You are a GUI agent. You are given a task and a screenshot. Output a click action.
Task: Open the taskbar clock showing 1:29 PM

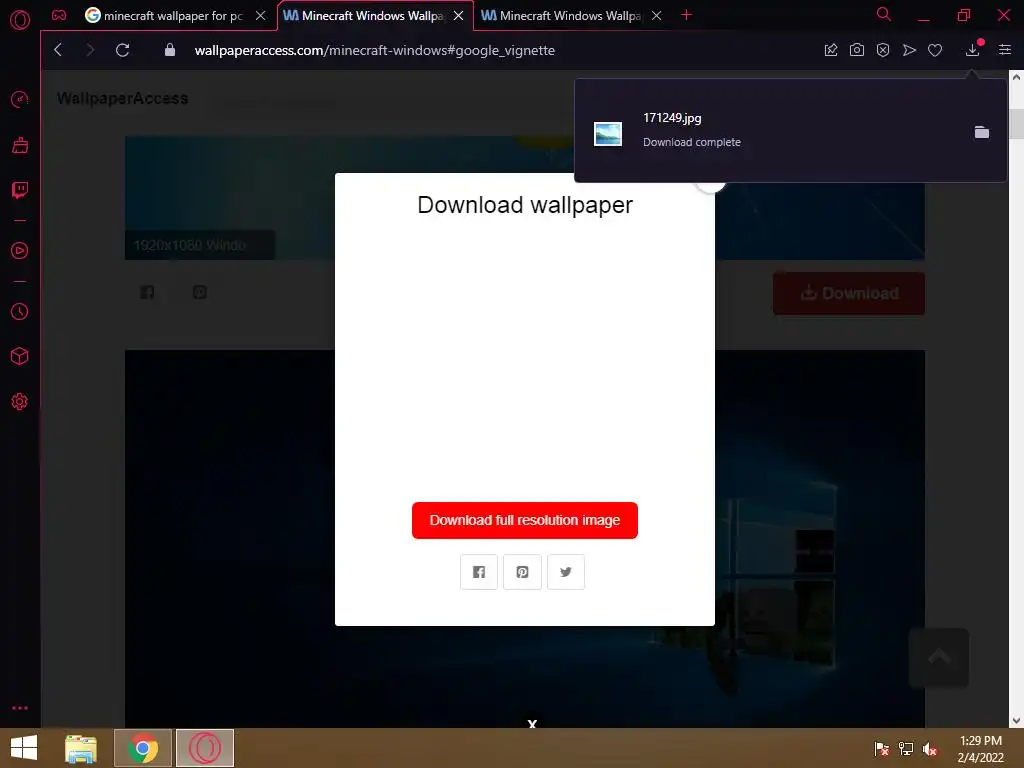point(980,749)
